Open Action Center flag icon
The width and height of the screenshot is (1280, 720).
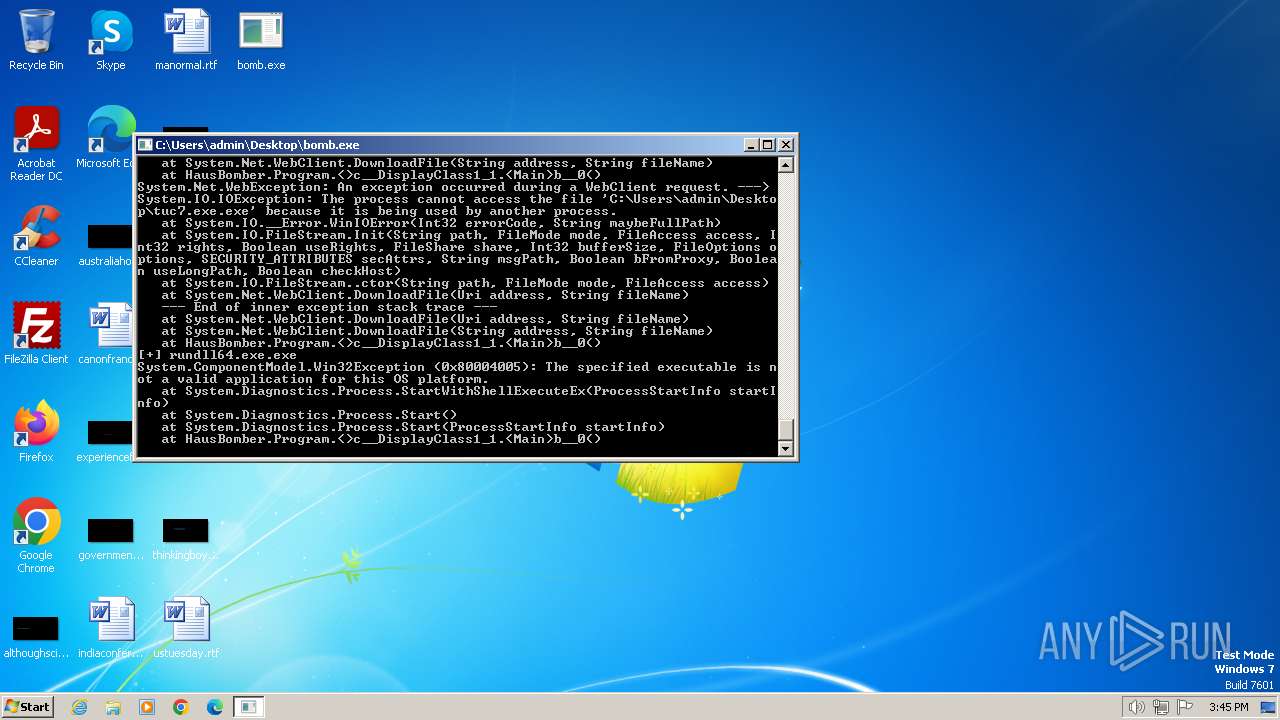1185,707
